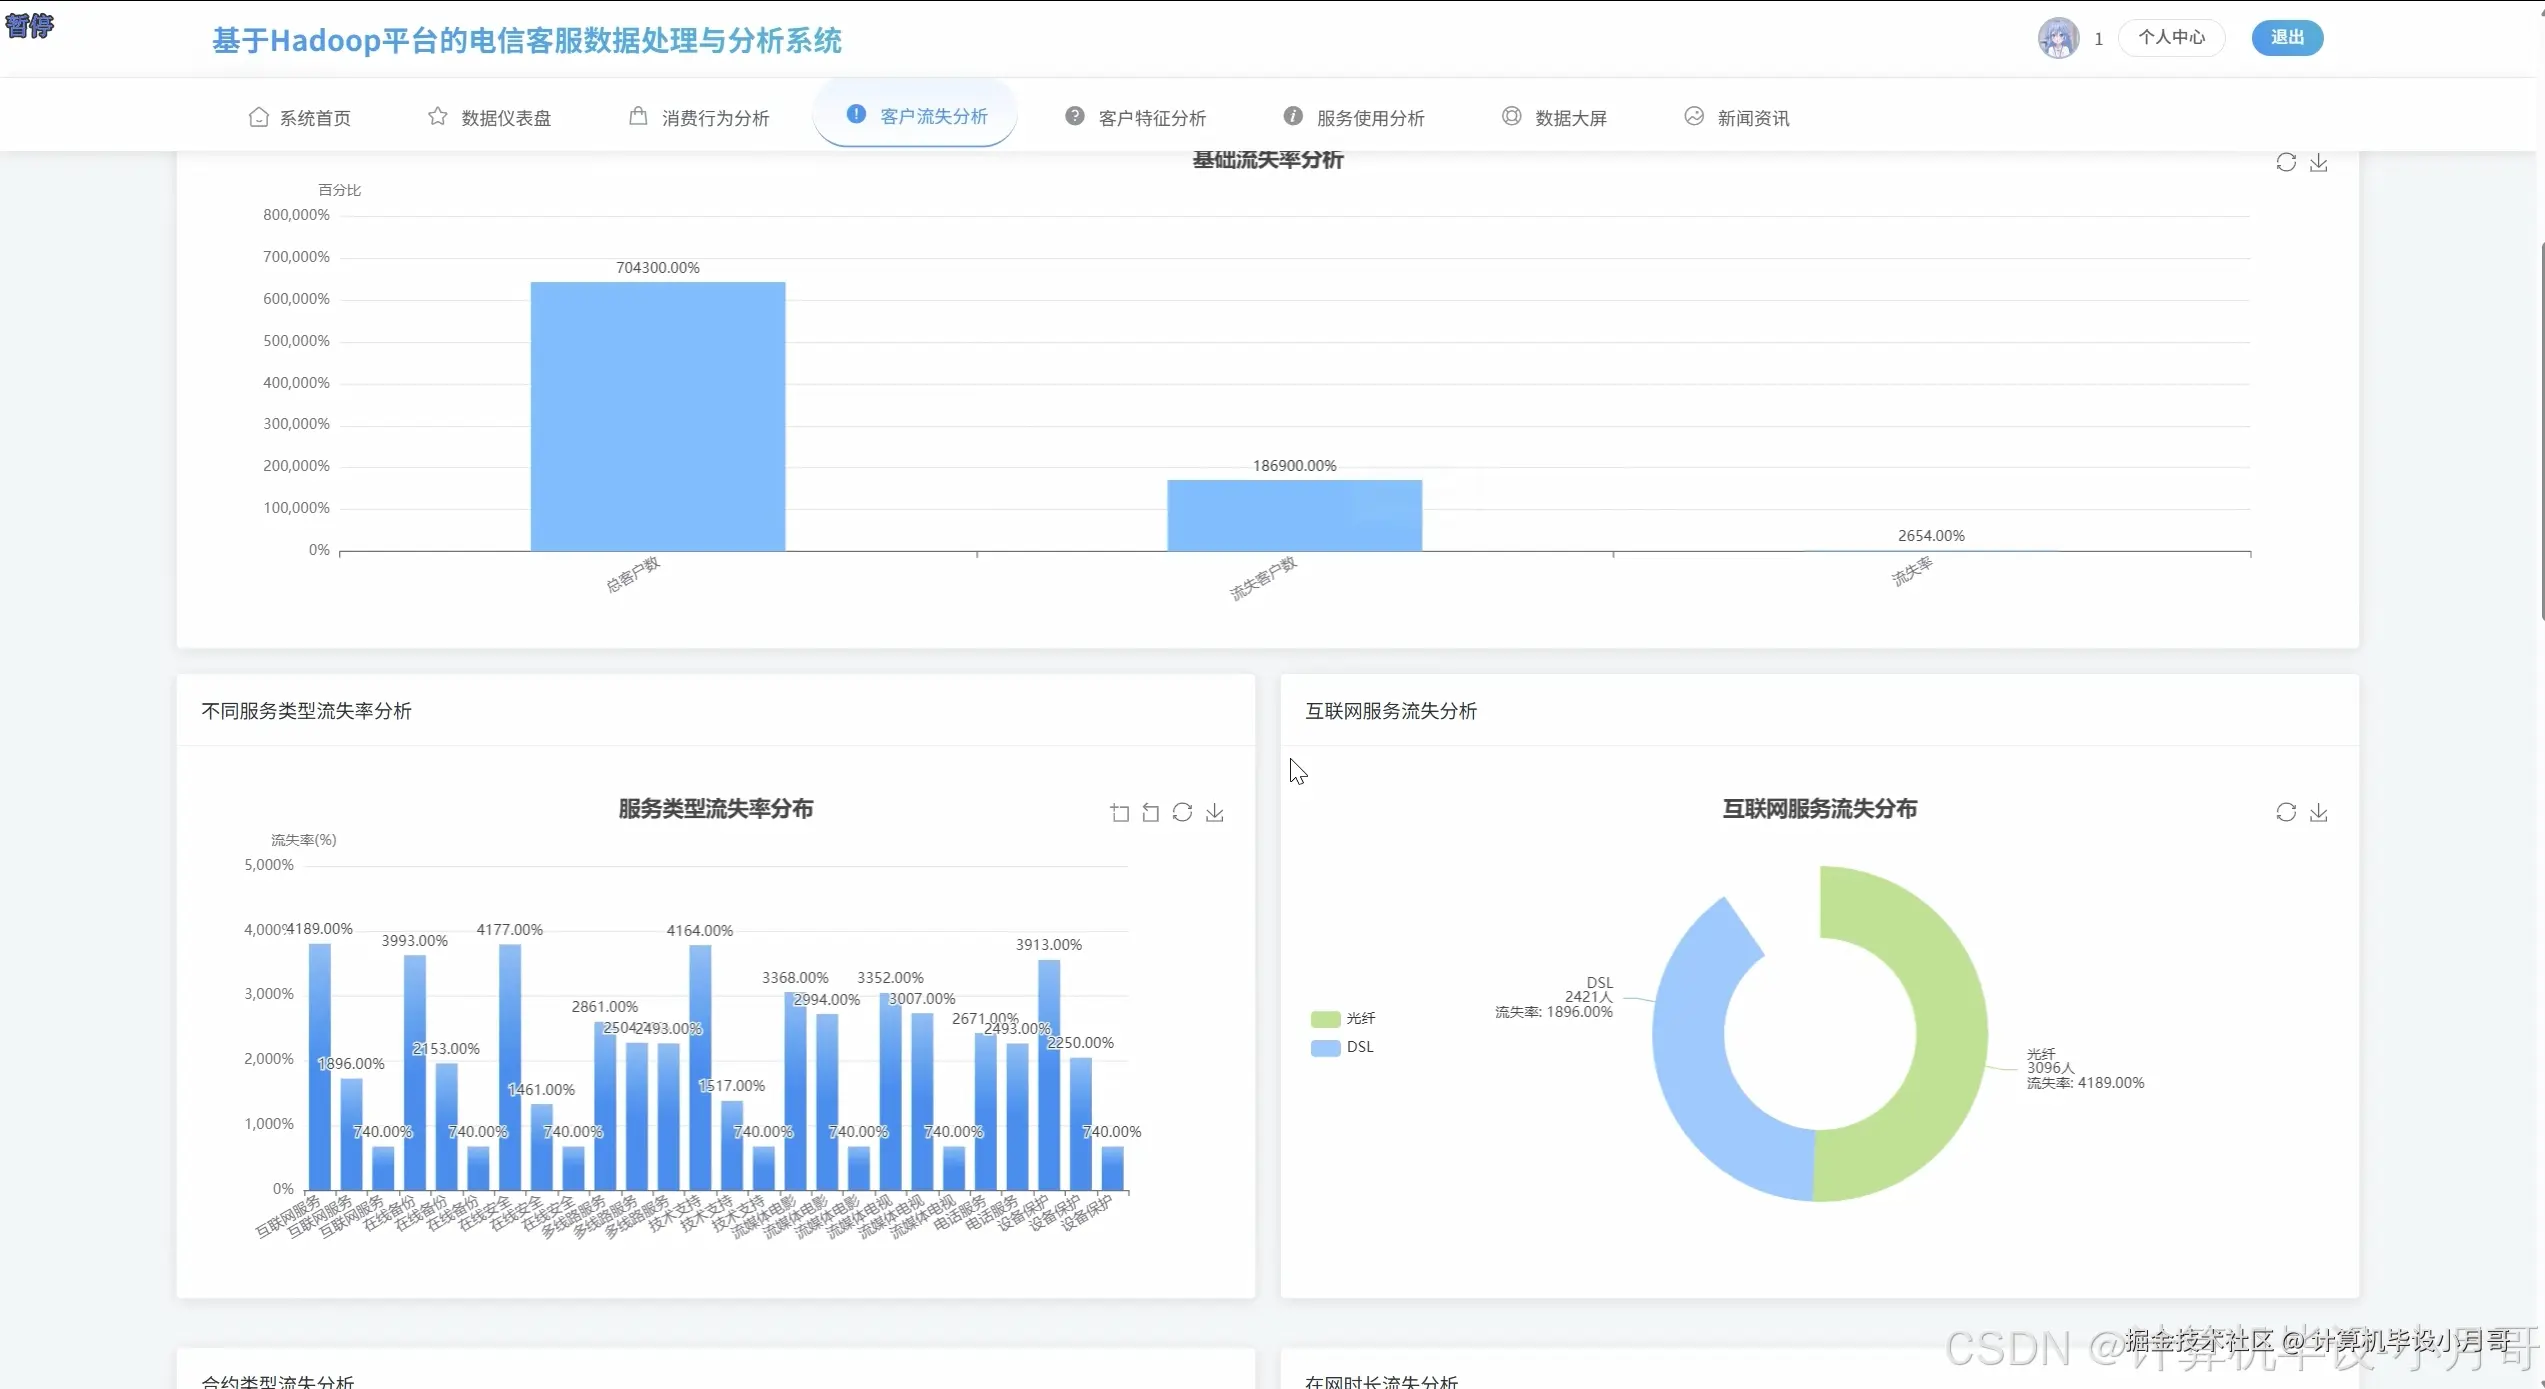Refresh the 互联网服务流失分布 donut chart
Viewport: 2545px width, 1389px height.
(2286, 812)
